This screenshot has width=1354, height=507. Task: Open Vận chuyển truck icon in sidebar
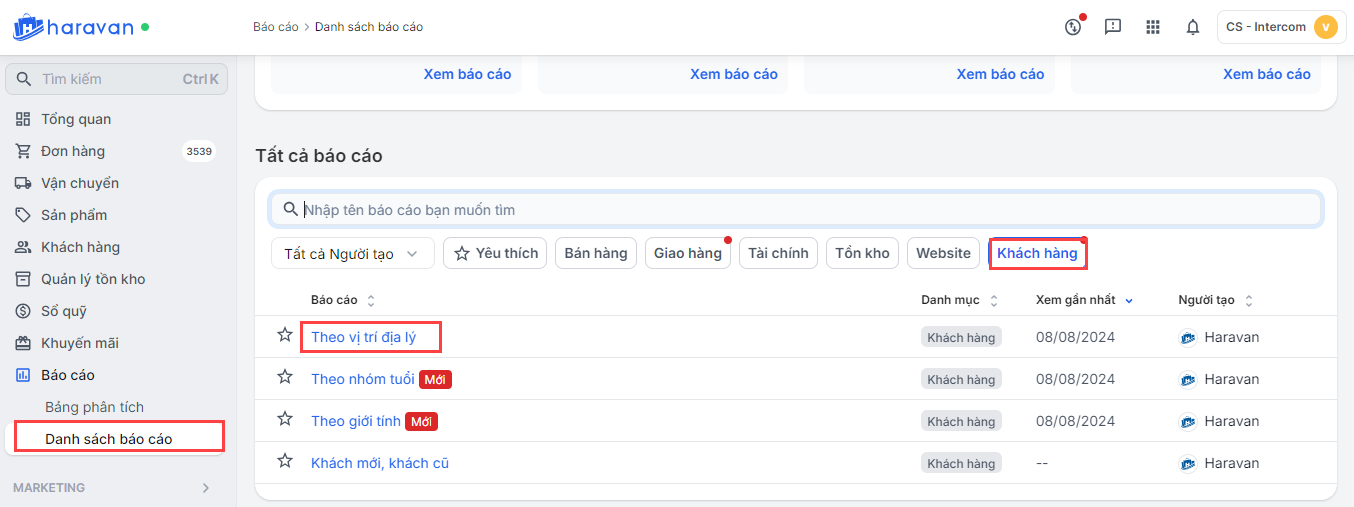(x=23, y=183)
